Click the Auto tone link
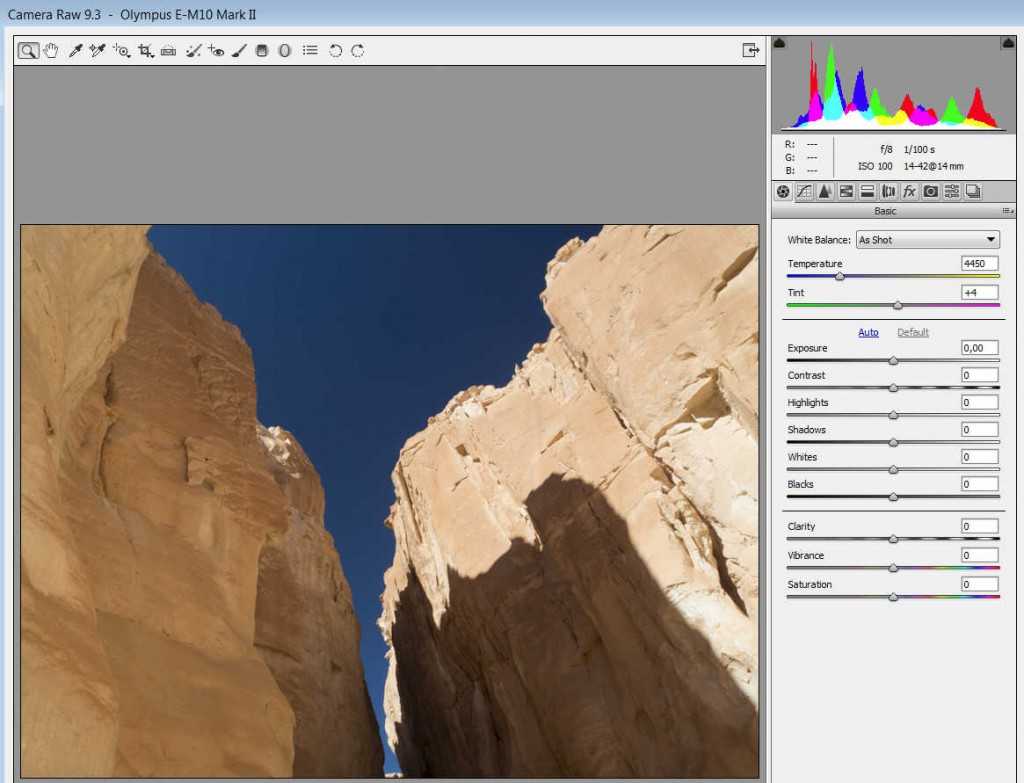The width and height of the screenshot is (1024, 783). (868, 332)
